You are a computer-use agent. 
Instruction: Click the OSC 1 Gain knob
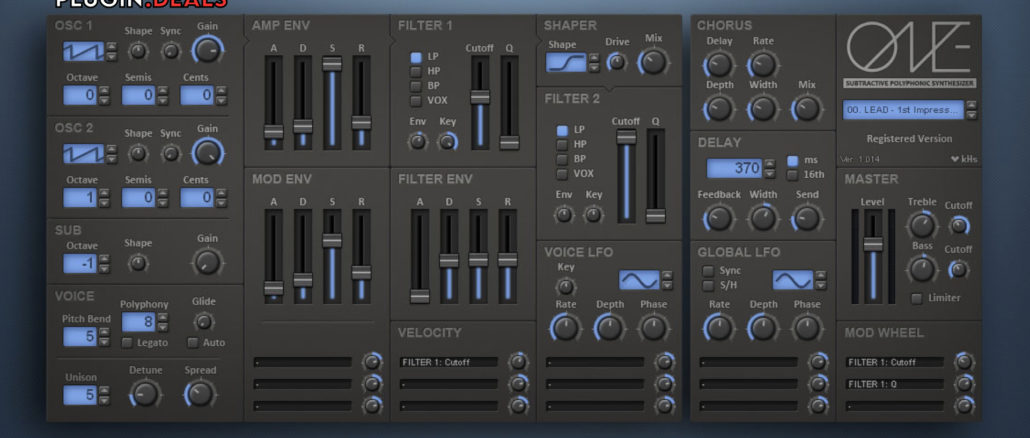208,50
